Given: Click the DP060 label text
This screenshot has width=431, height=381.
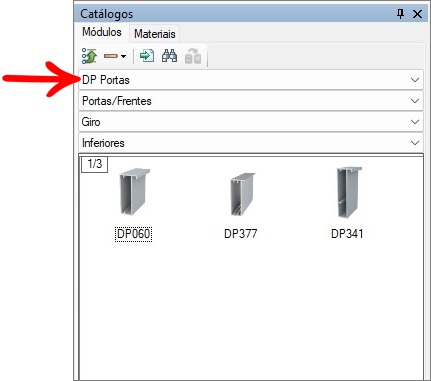Looking at the screenshot, I should (x=134, y=234).
